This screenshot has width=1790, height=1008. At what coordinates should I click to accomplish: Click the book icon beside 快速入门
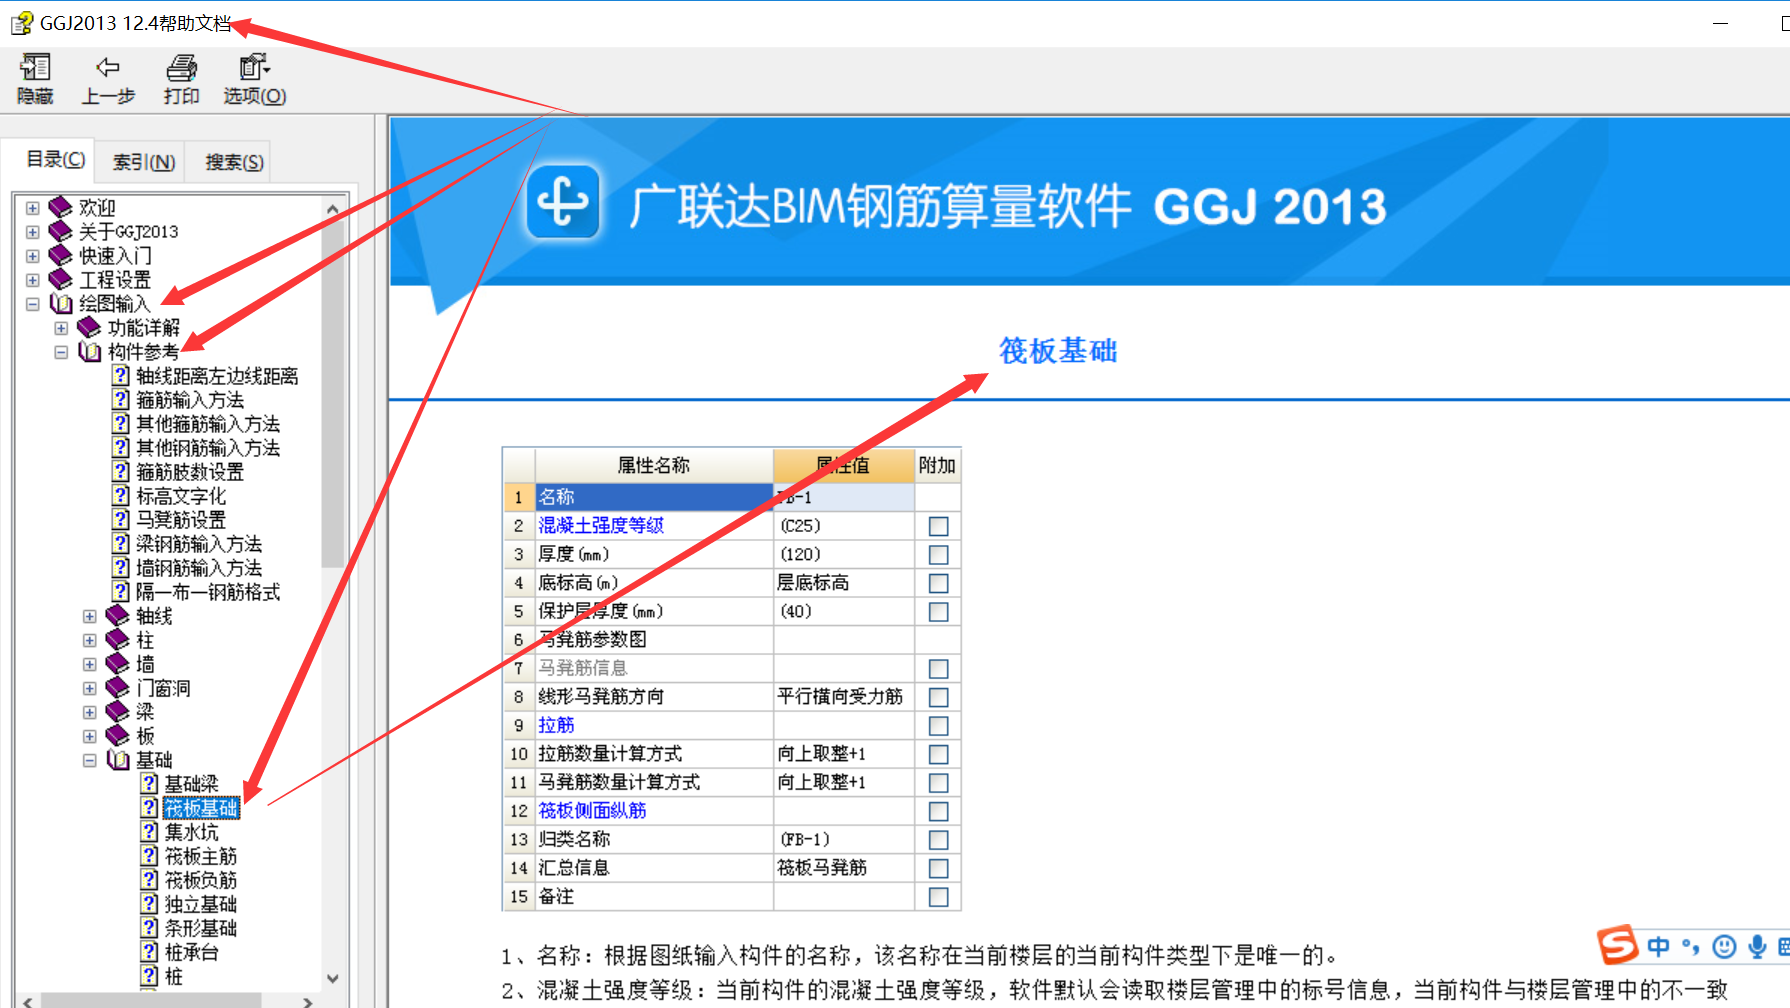tap(61, 255)
